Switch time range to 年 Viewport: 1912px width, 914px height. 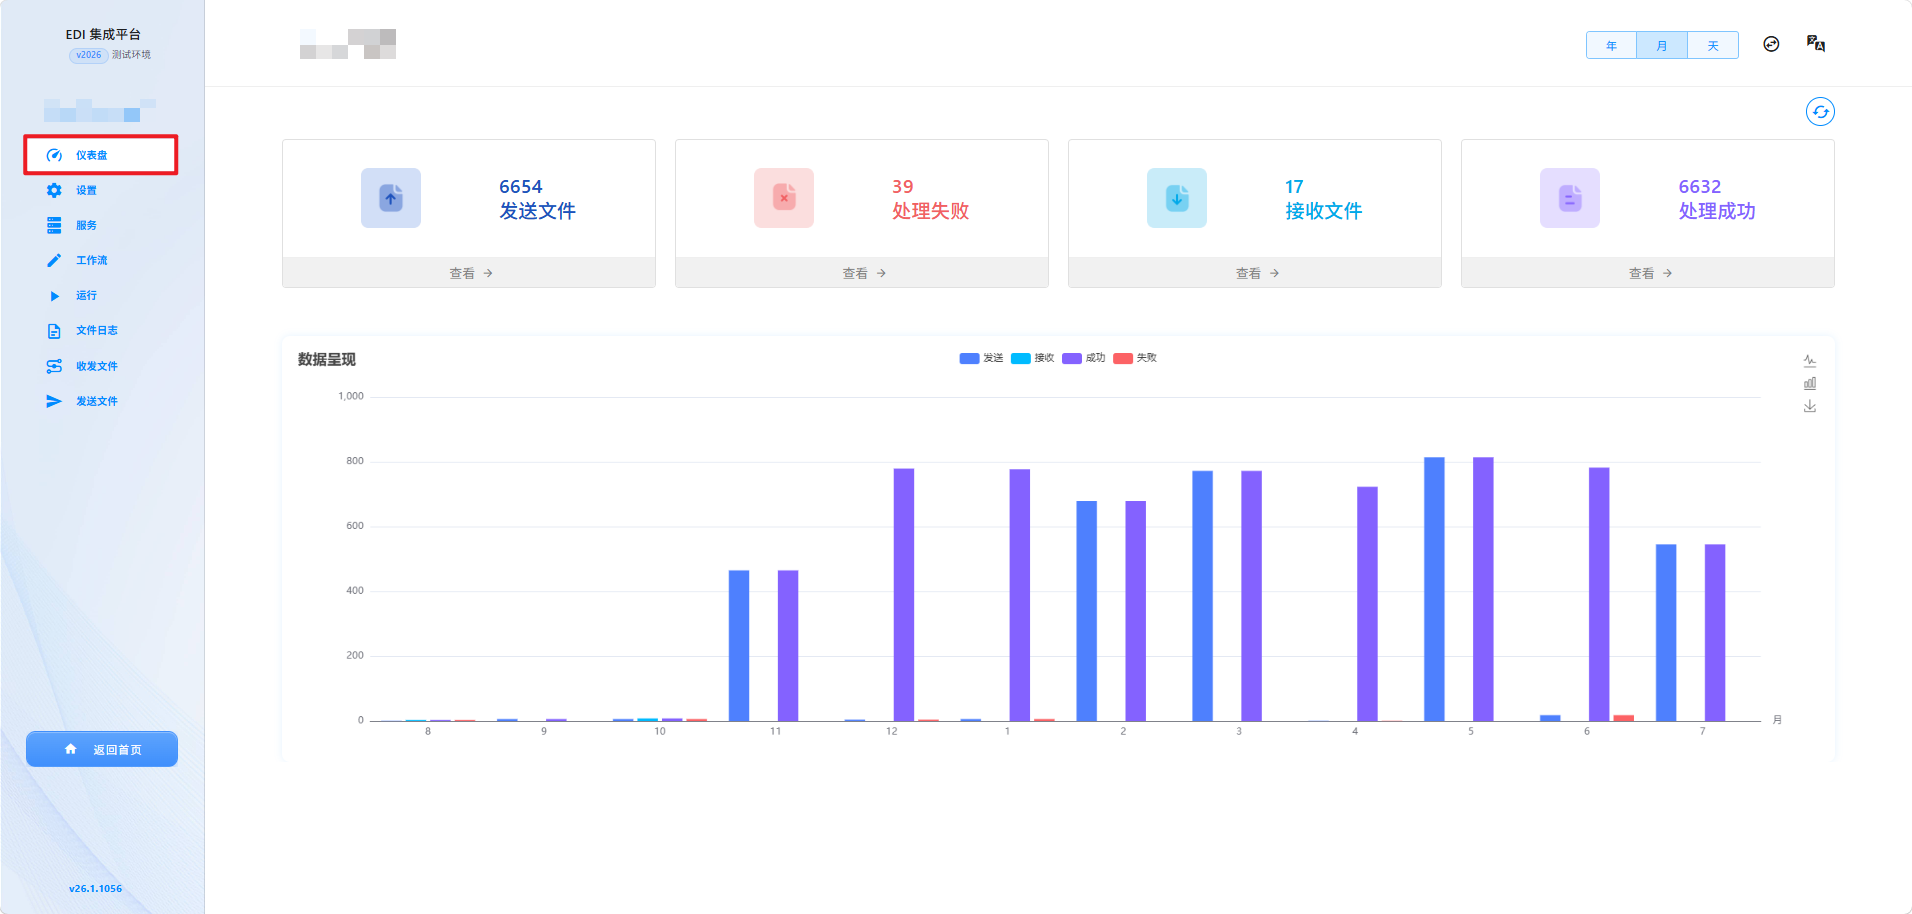click(1612, 46)
